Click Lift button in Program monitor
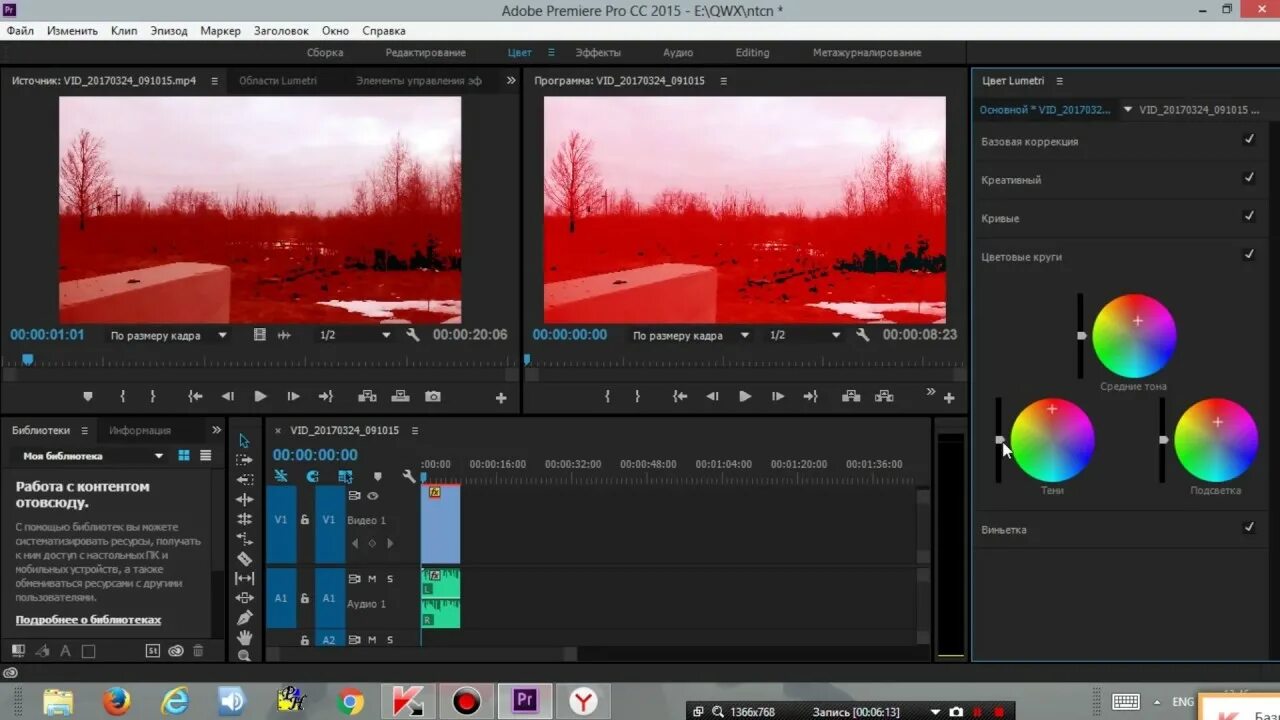This screenshot has width=1280, height=720. pyautogui.click(x=851, y=397)
